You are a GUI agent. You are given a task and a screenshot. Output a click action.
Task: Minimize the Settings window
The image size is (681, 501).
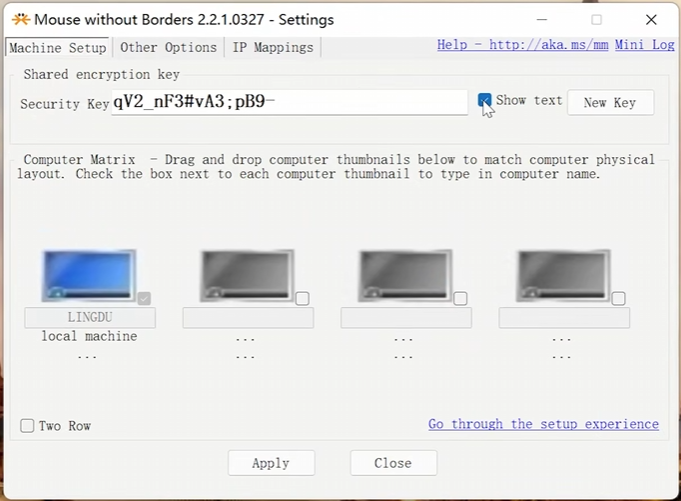[542, 20]
